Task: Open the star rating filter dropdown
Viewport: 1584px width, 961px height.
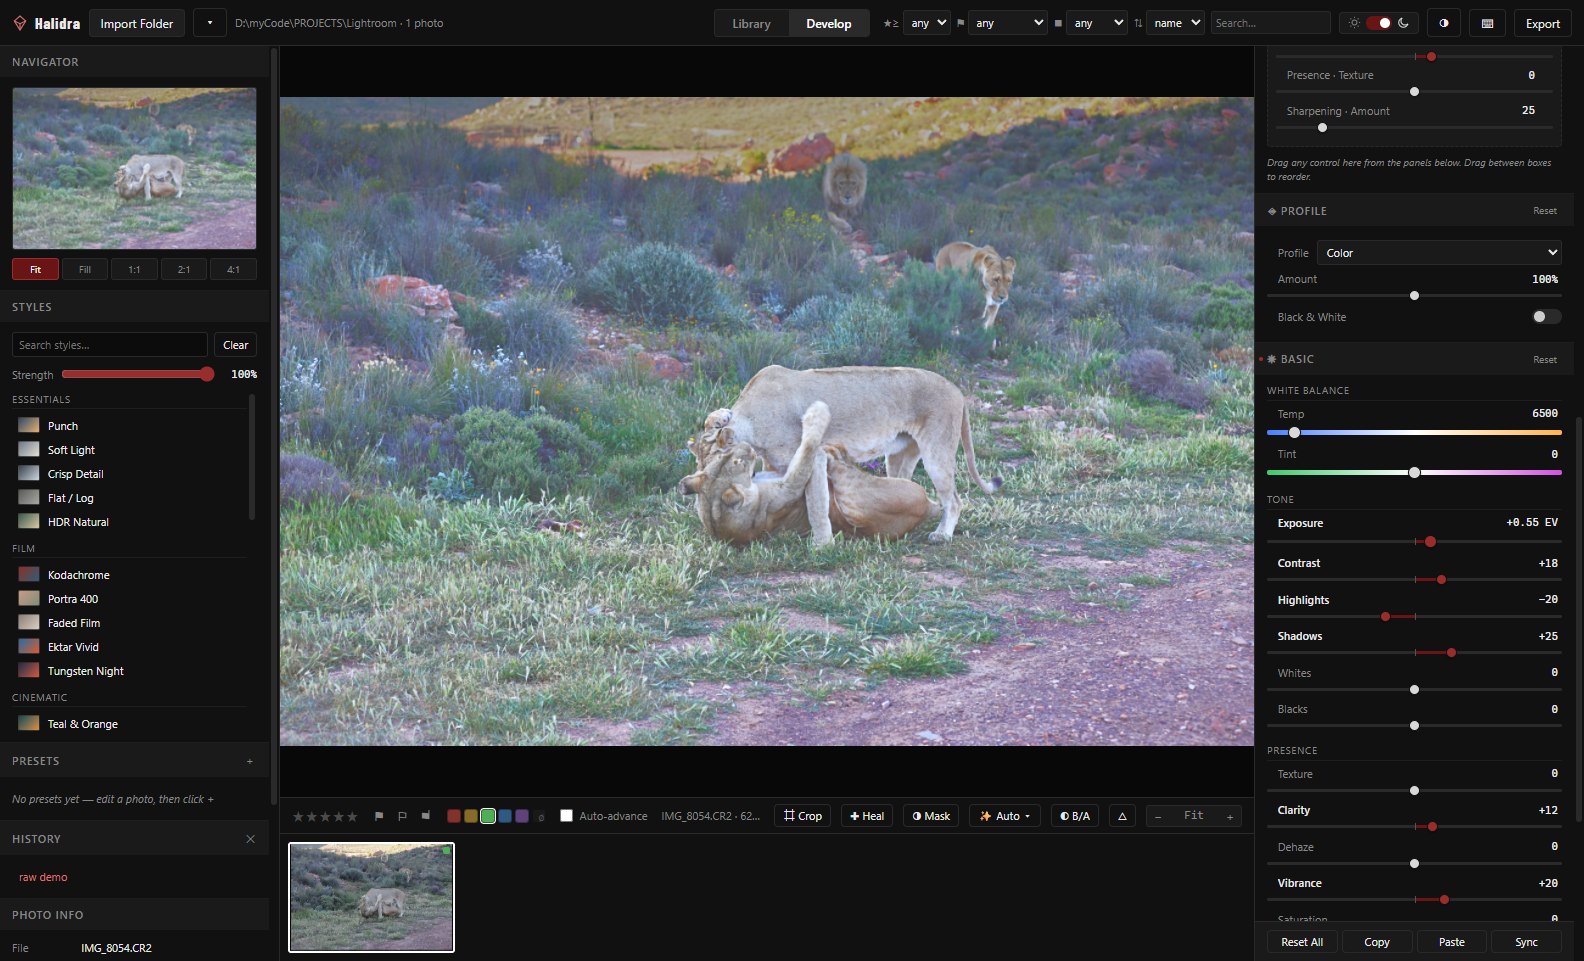Action: coord(927,23)
